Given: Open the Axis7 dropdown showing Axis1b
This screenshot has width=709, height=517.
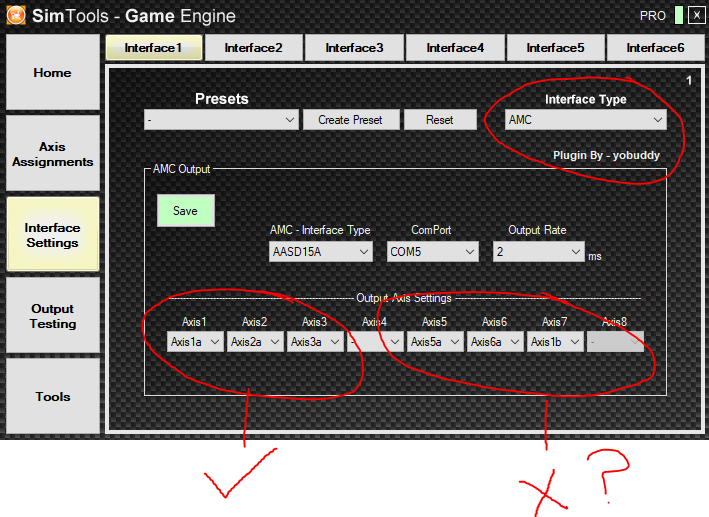Looking at the screenshot, I should coord(555,342).
